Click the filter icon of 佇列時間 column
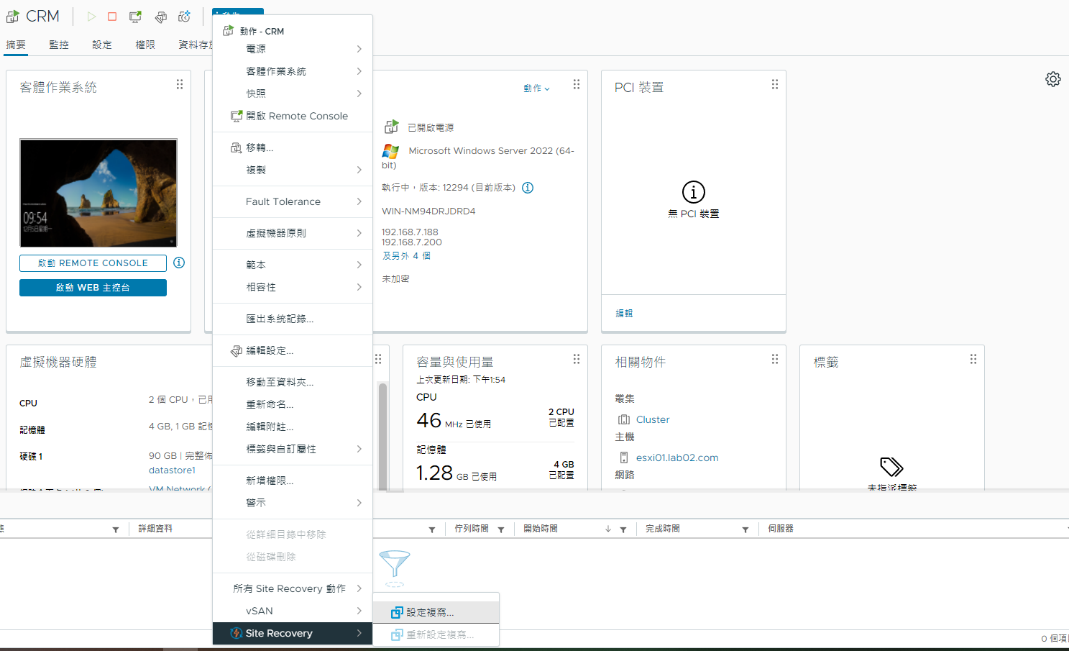 pyautogui.click(x=501, y=530)
